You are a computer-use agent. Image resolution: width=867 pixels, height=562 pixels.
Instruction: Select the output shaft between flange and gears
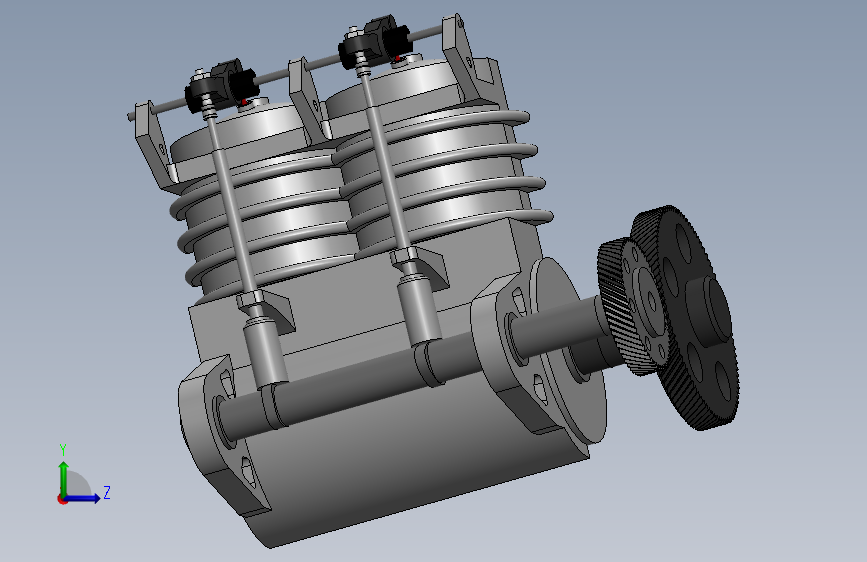pyautogui.click(x=556, y=326)
